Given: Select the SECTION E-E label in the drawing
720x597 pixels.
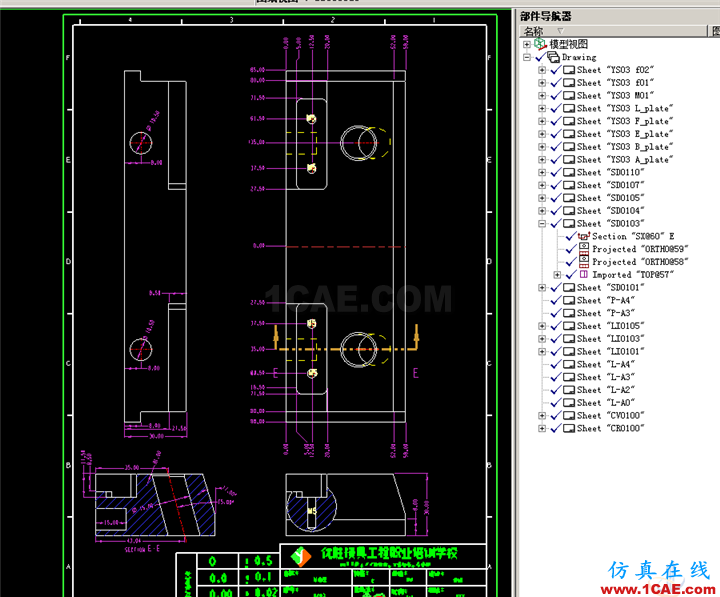Looking at the screenshot, I should pyautogui.click(x=142, y=548).
